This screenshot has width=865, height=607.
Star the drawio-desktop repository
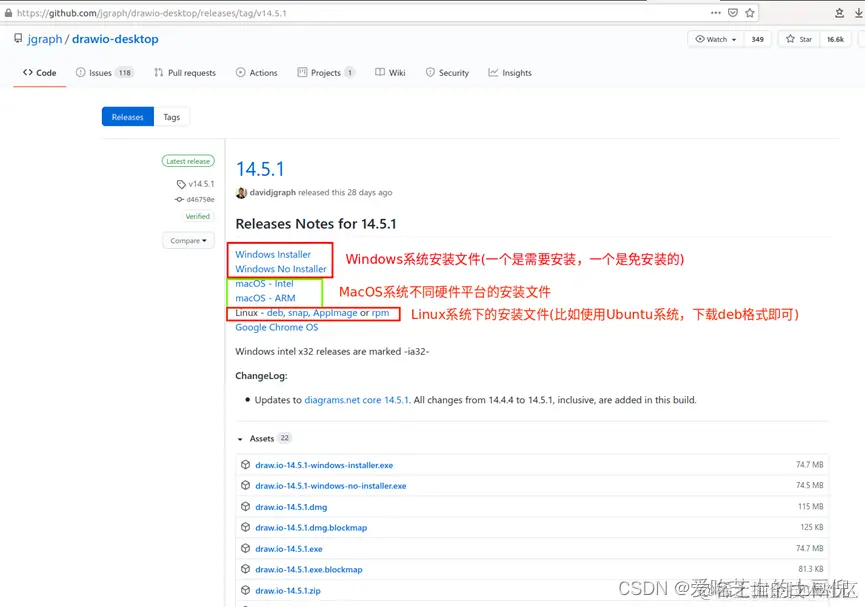[799, 39]
